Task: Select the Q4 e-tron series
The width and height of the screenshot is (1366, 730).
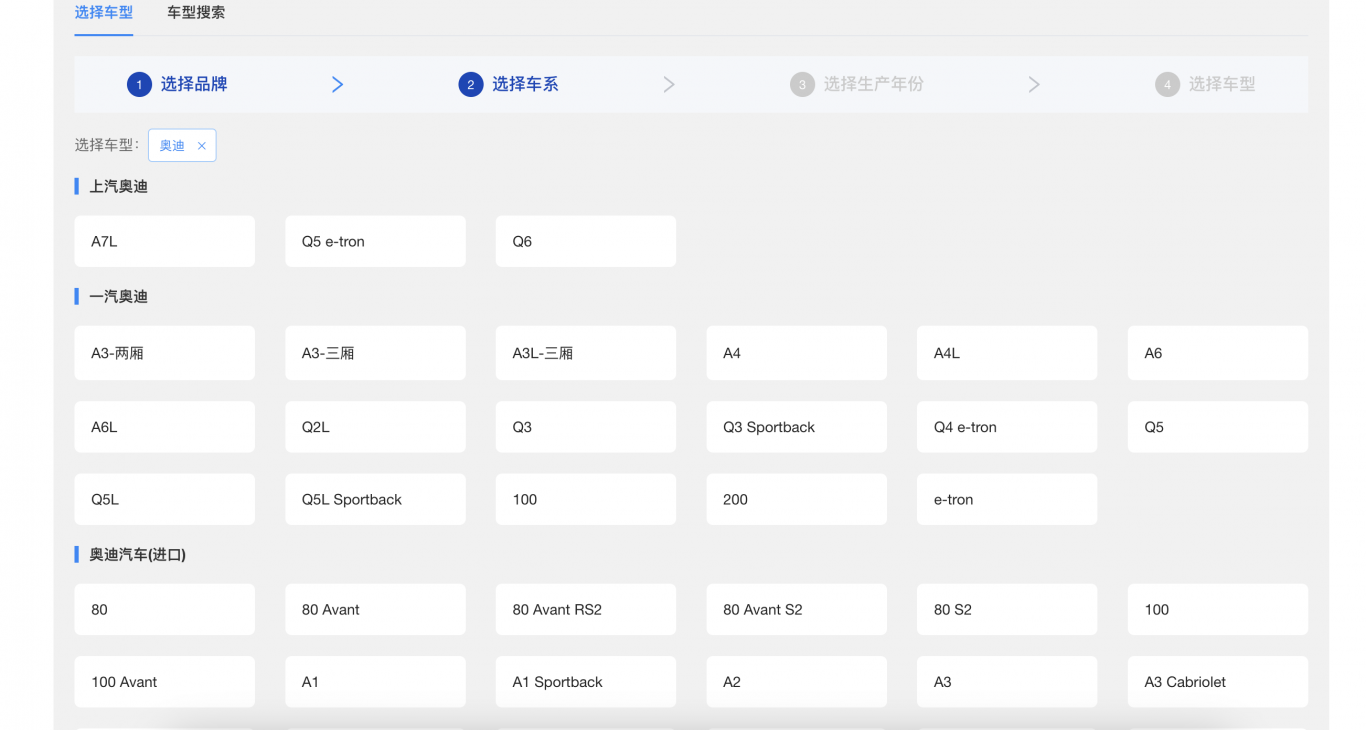Action: [x=1007, y=427]
